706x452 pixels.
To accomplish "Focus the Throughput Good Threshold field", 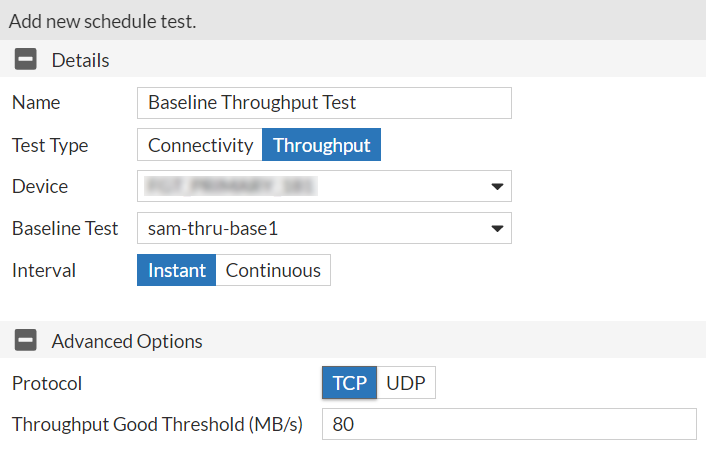I will click(509, 424).
